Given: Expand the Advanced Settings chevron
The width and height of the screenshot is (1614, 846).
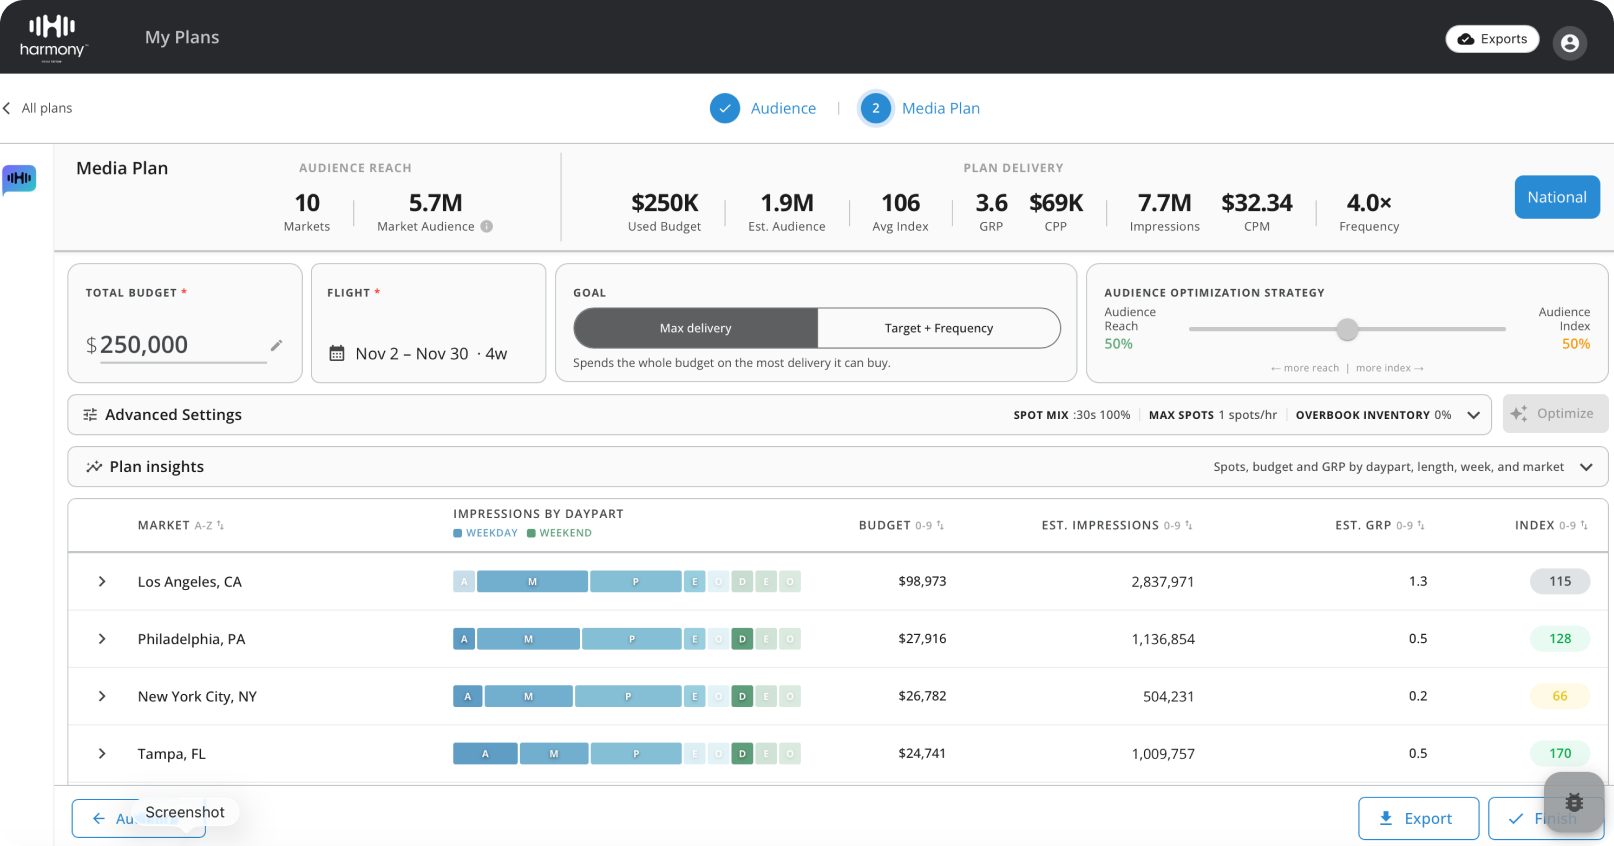Looking at the screenshot, I should [x=1473, y=415].
